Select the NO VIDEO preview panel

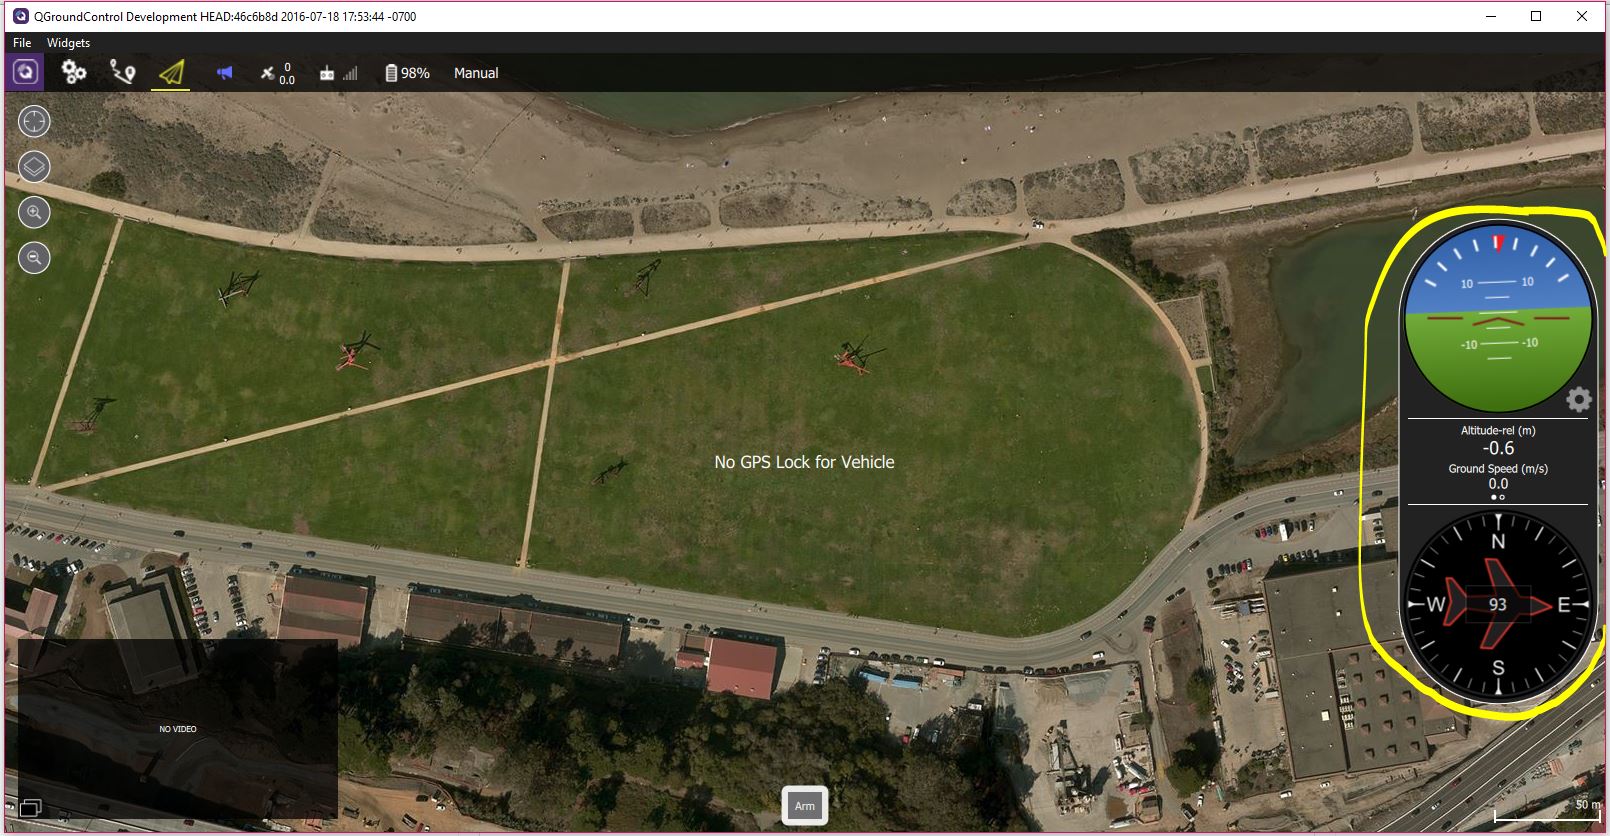[x=178, y=729]
